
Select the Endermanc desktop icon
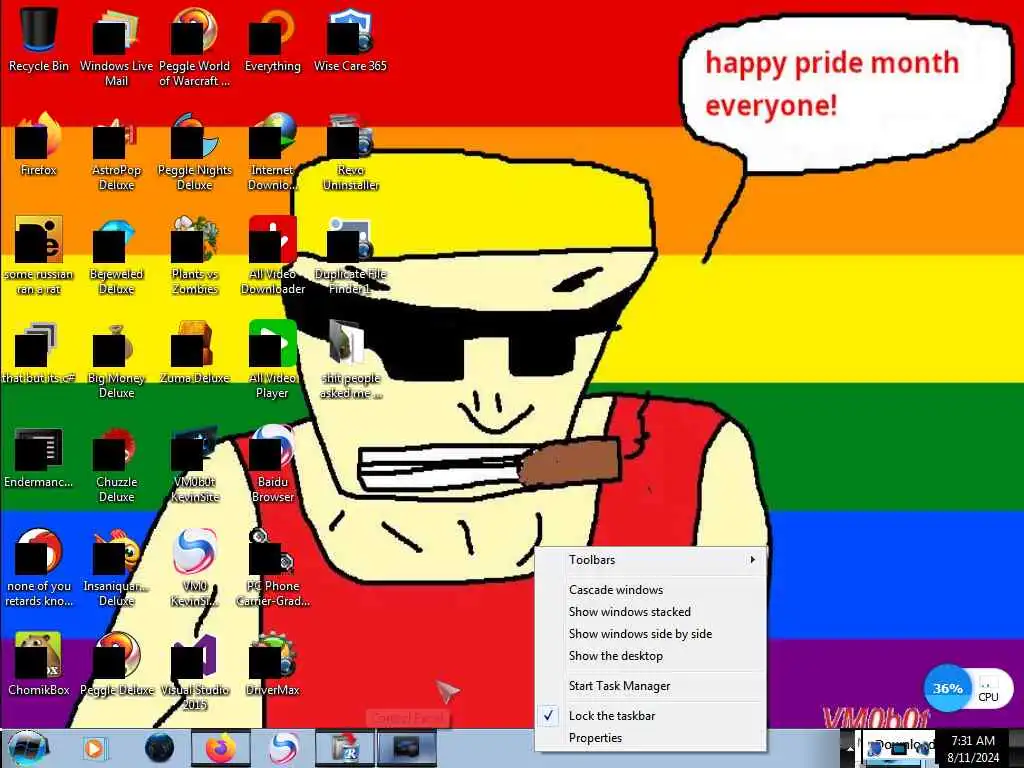pyautogui.click(x=39, y=456)
